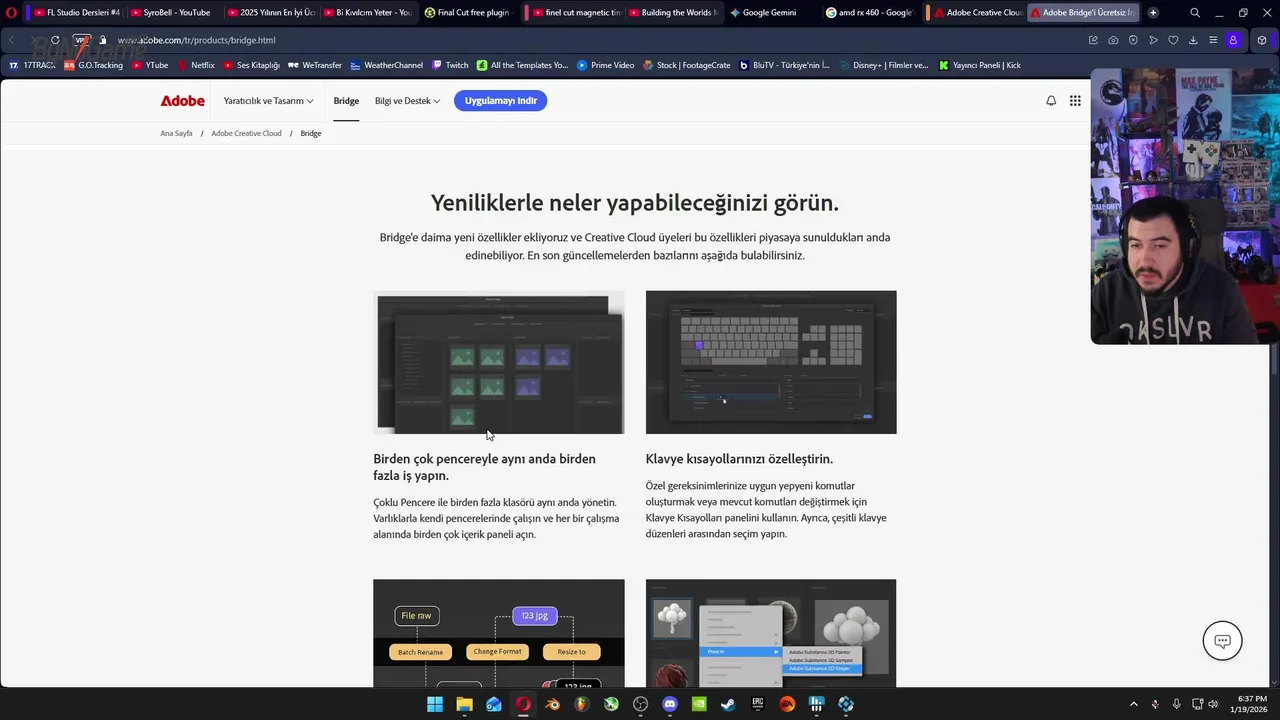Open Netflix bookmark
1280x720 pixels.
[196, 65]
